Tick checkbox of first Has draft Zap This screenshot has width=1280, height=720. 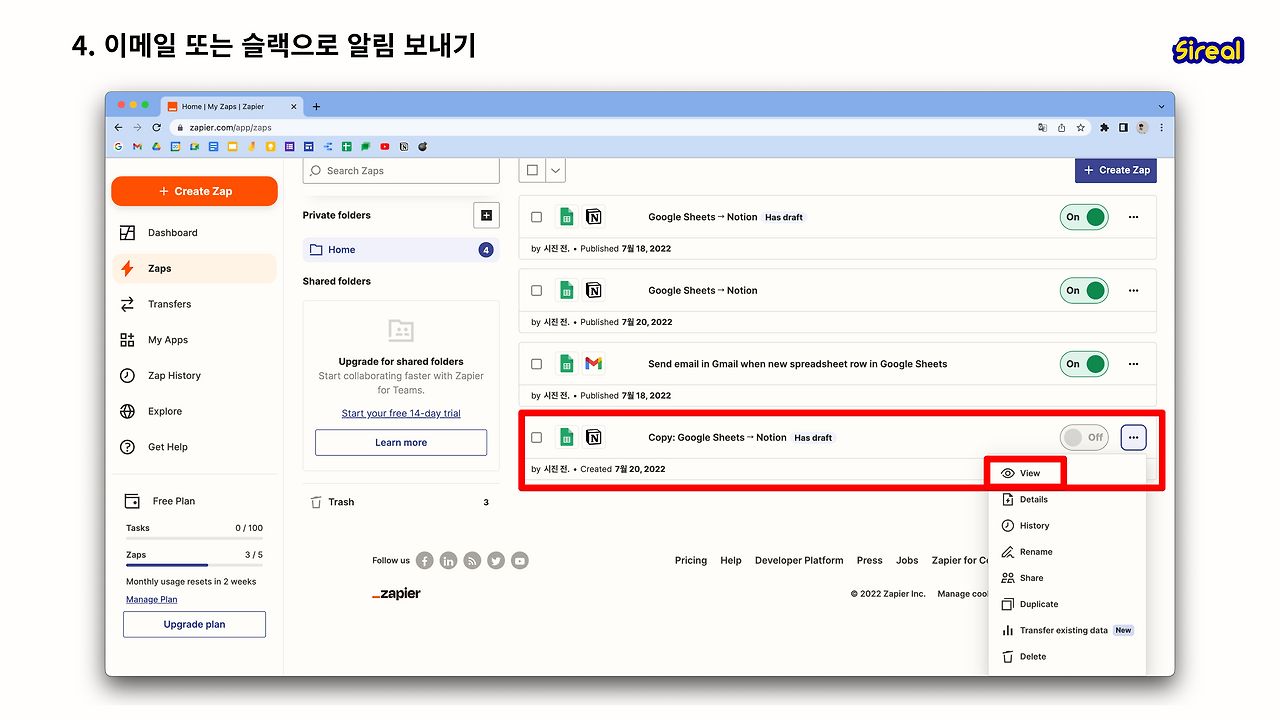pos(537,217)
